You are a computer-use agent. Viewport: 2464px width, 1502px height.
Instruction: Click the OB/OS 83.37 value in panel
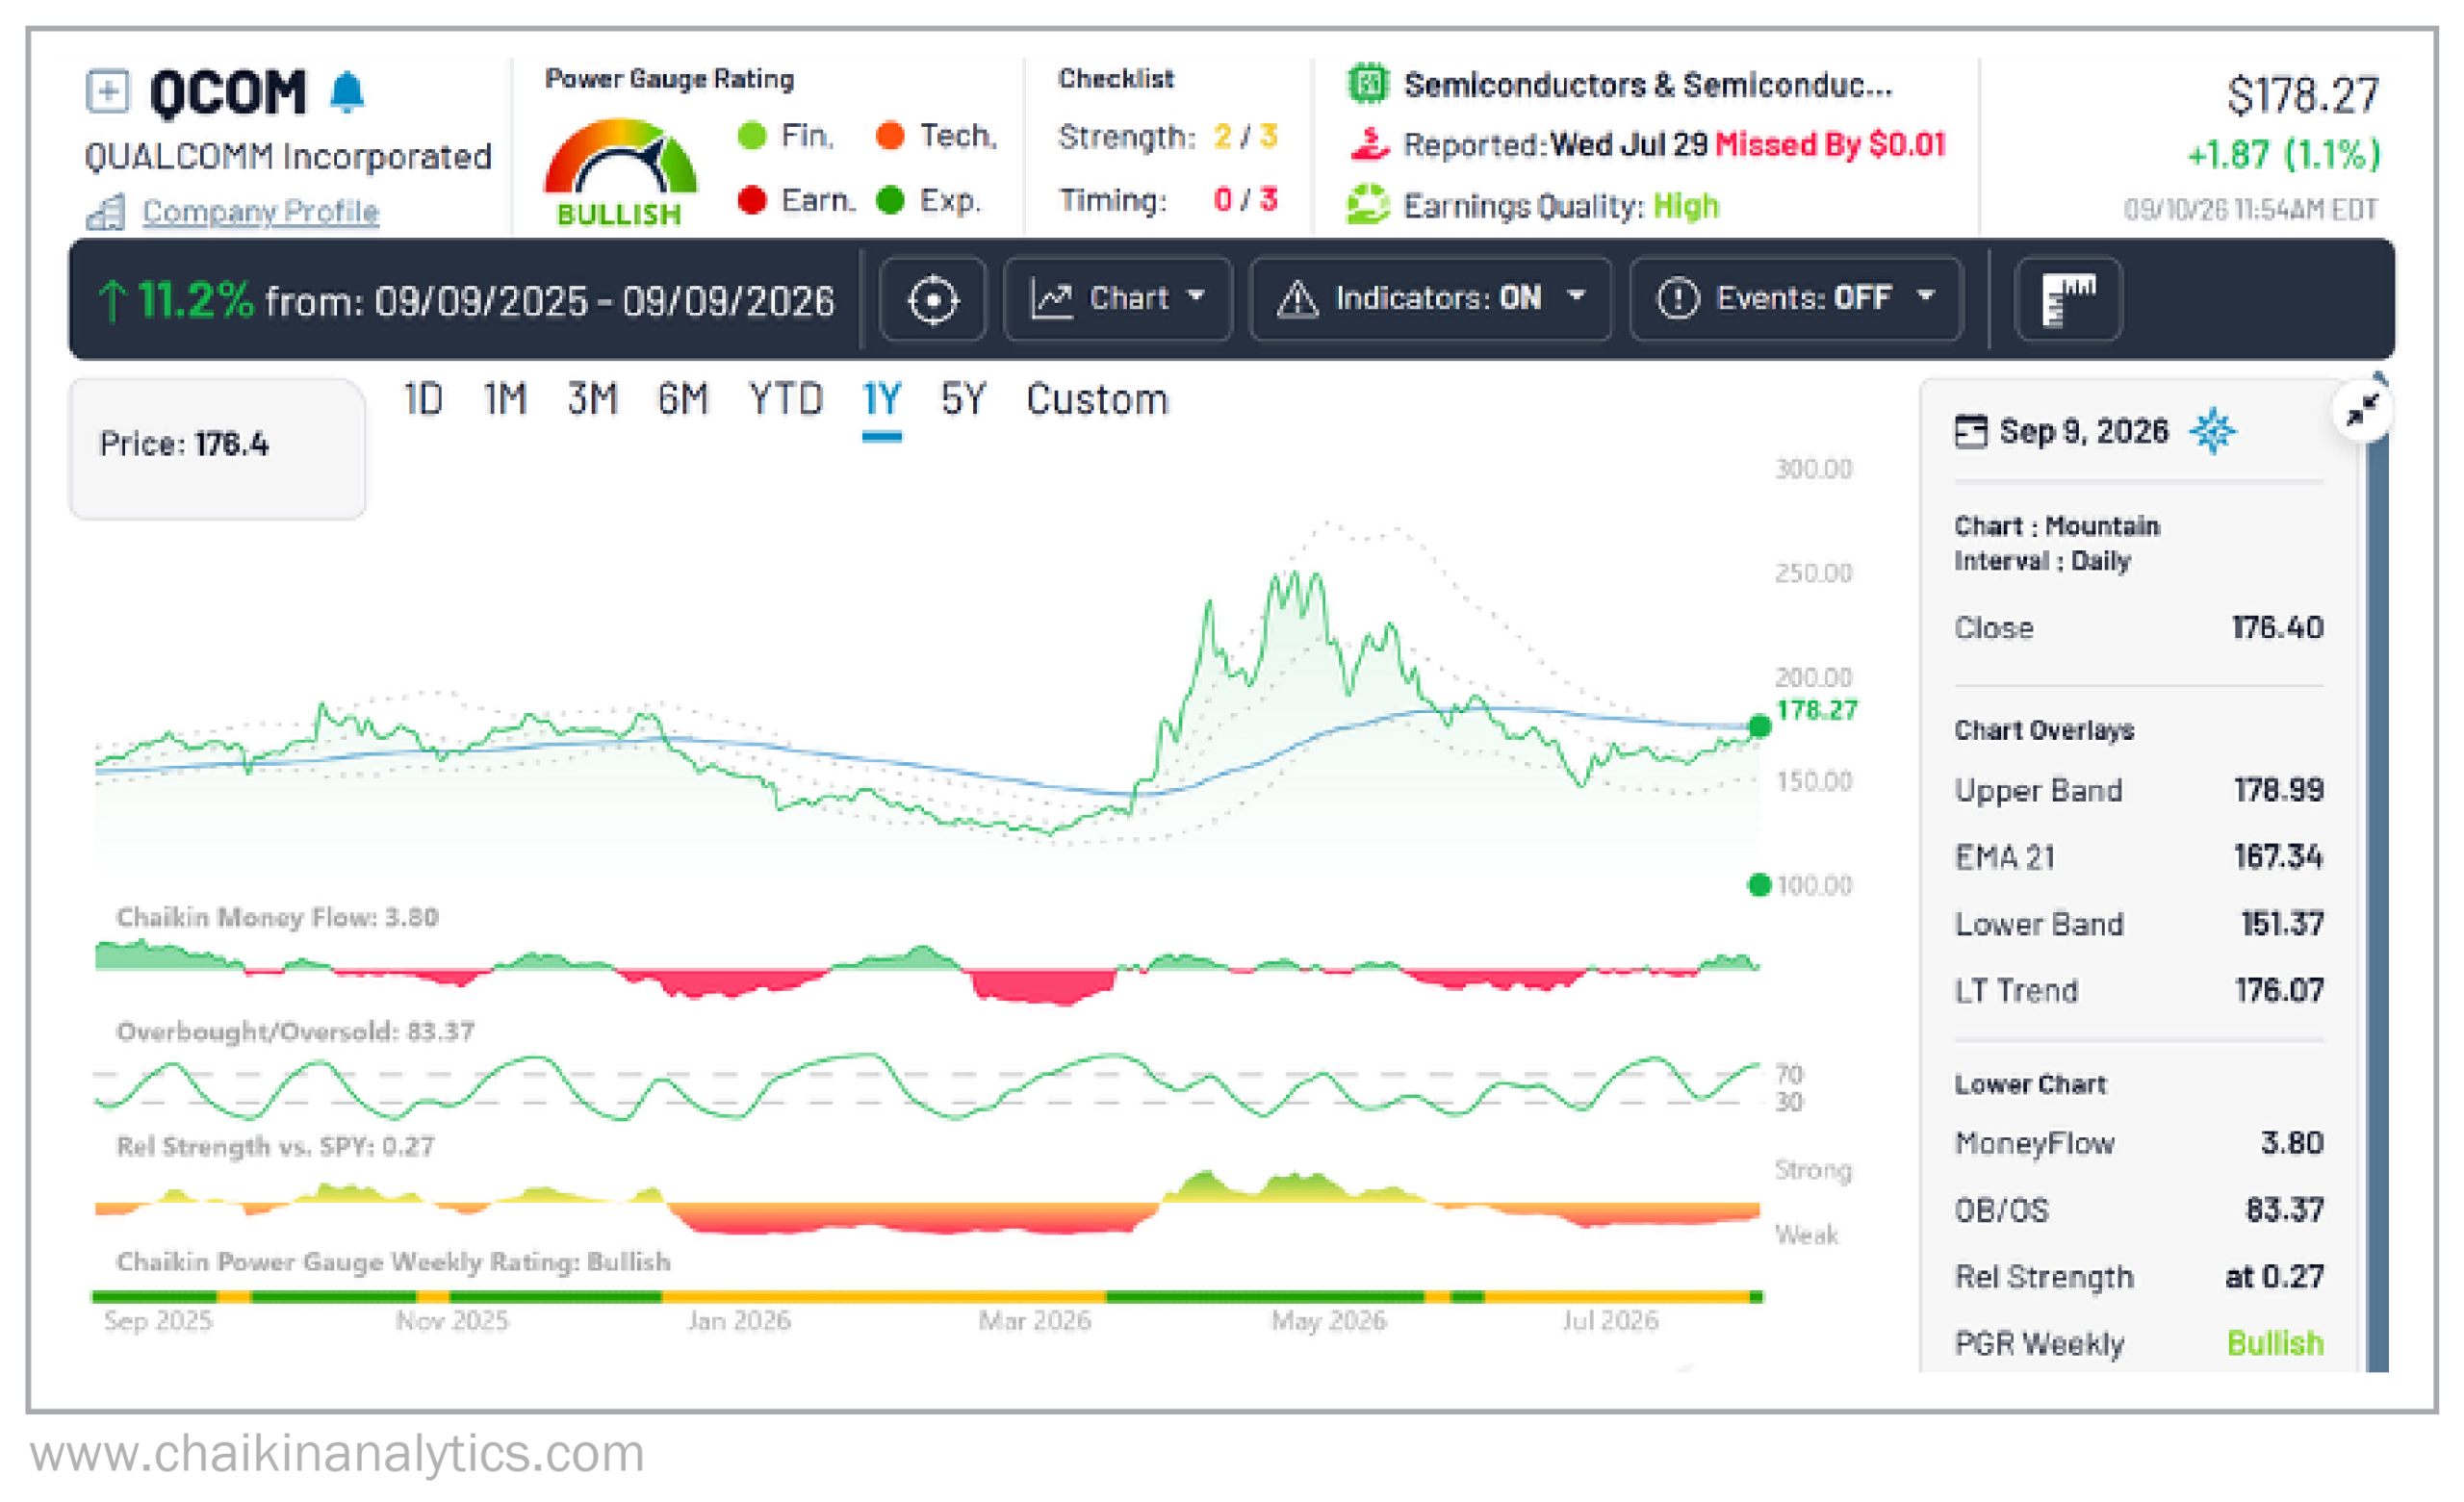(2284, 1210)
